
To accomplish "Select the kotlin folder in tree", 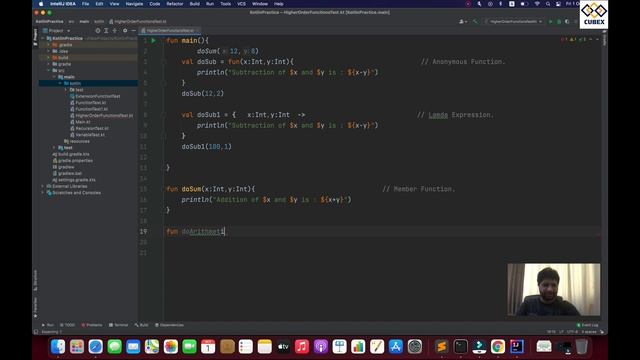I will pos(75,83).
